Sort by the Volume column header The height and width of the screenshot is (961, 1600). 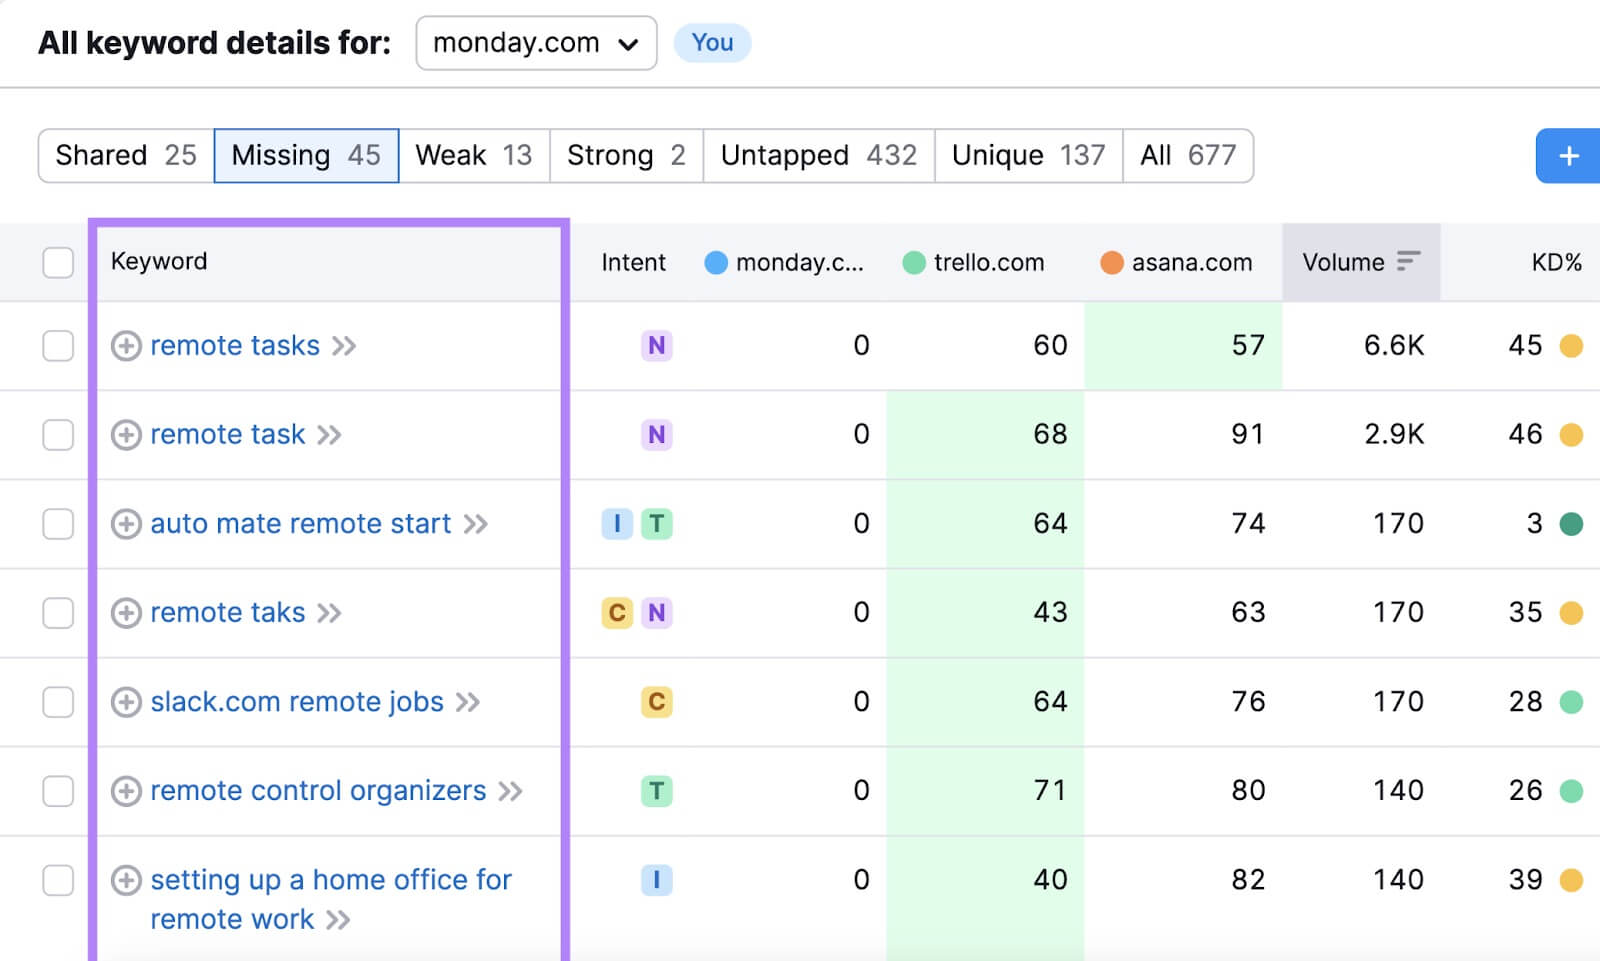coord(1361,262)
